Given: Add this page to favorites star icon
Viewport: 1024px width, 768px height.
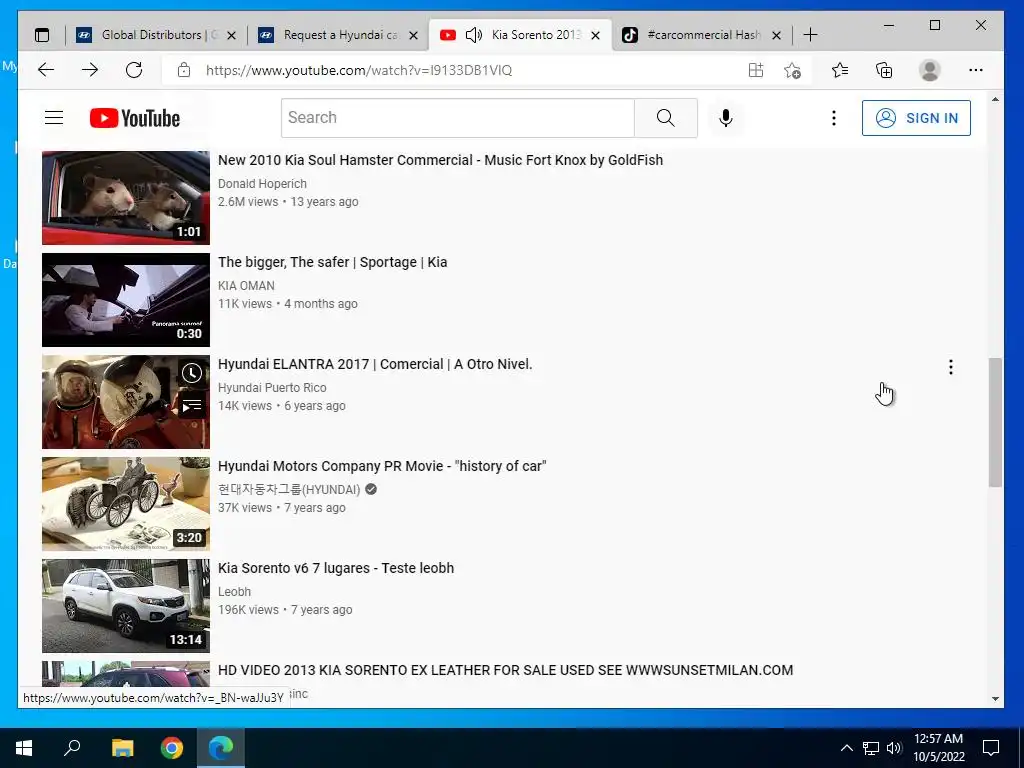Looking at the screenshot, I should (792, 70).
